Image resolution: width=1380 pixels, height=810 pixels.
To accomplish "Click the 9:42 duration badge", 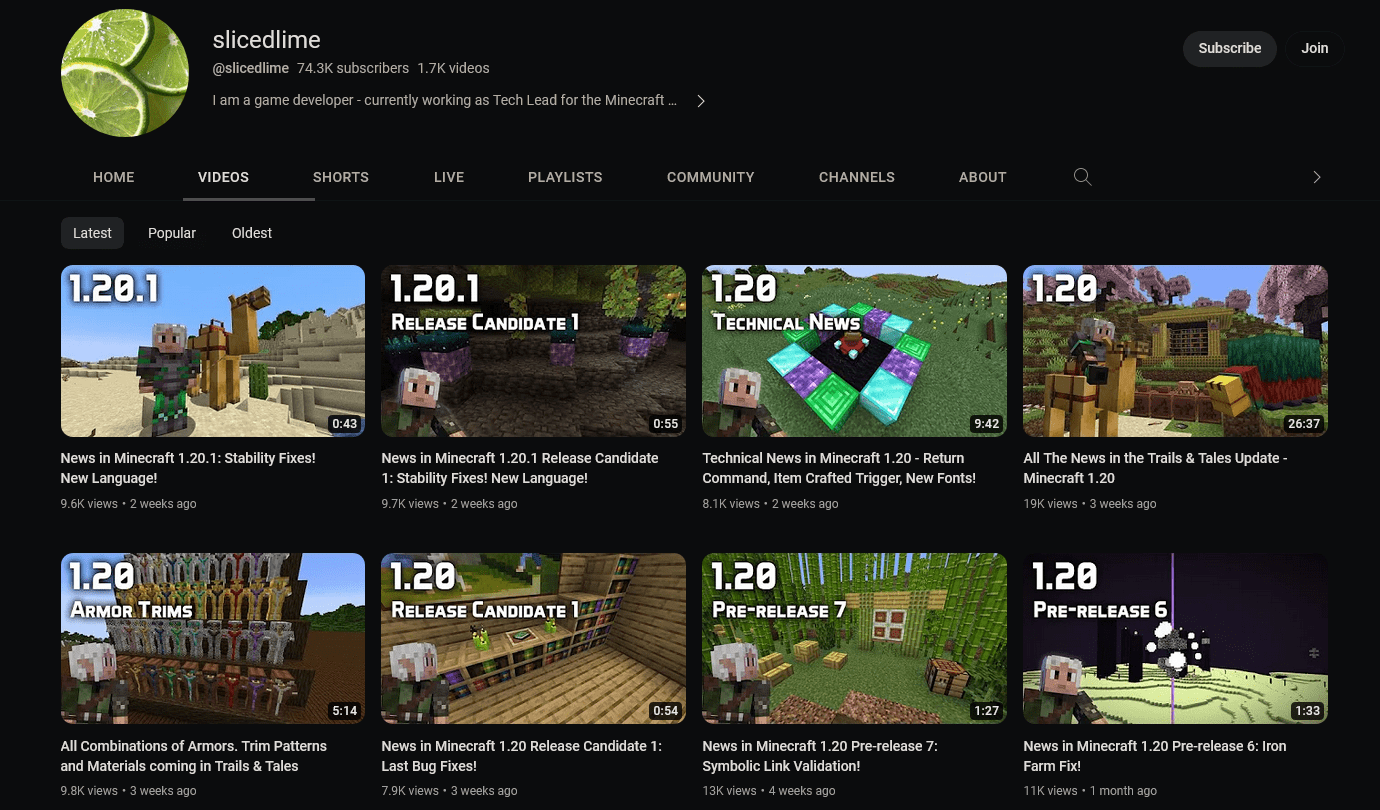I will pos(986,424).
